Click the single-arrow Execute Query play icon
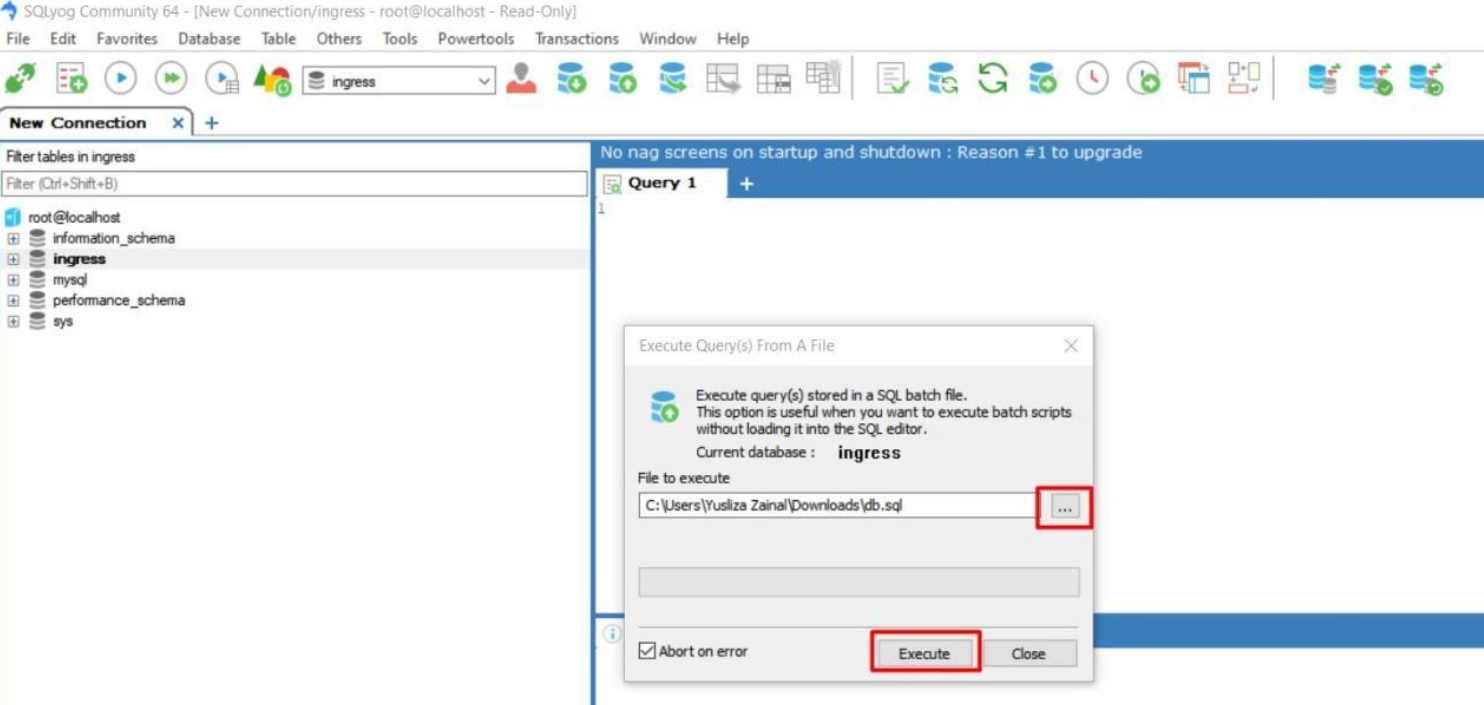 pyautogui.click(x=121, y=78)
